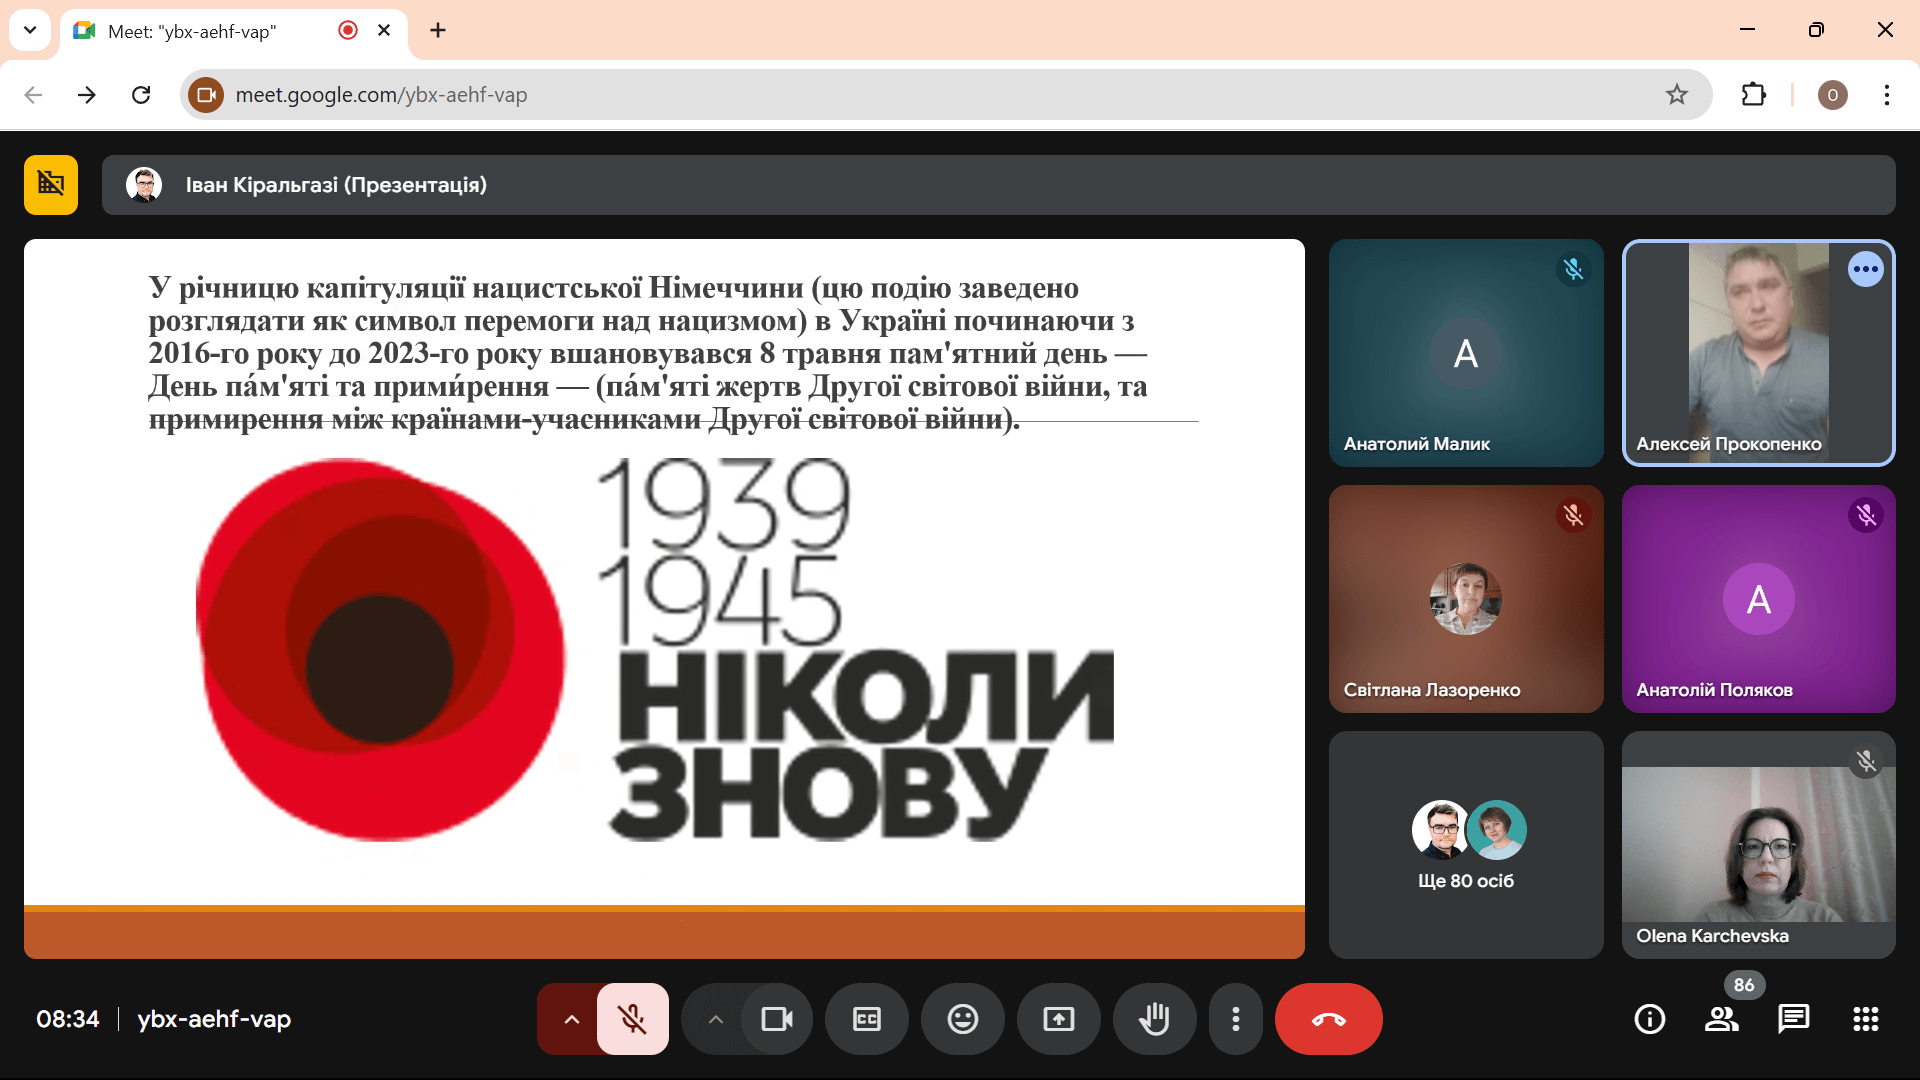
Task: Open a new browser tab
Action: (x=438, y=30)
